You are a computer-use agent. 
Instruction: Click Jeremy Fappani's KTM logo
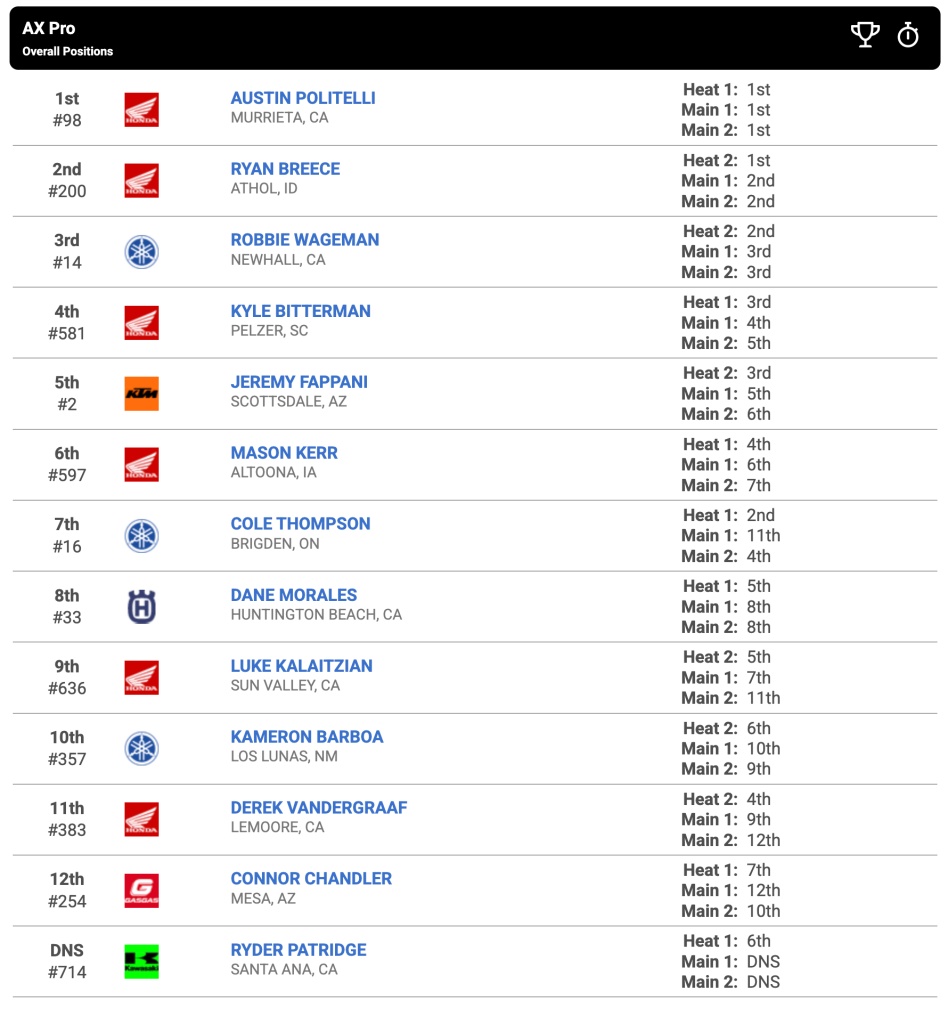tap(142, 394)
